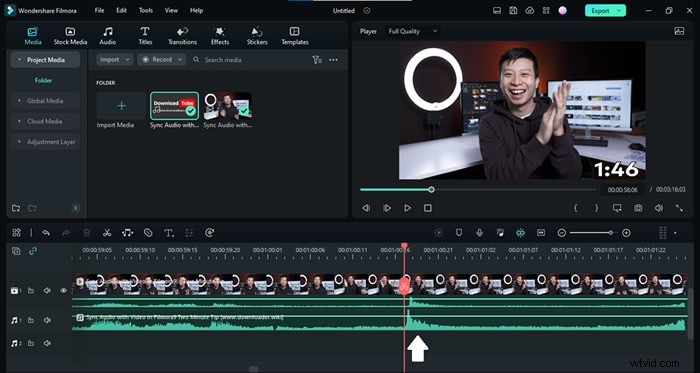
Task: Toggle auto ripple link icon in timeline
Action: [x=33, y=251]
